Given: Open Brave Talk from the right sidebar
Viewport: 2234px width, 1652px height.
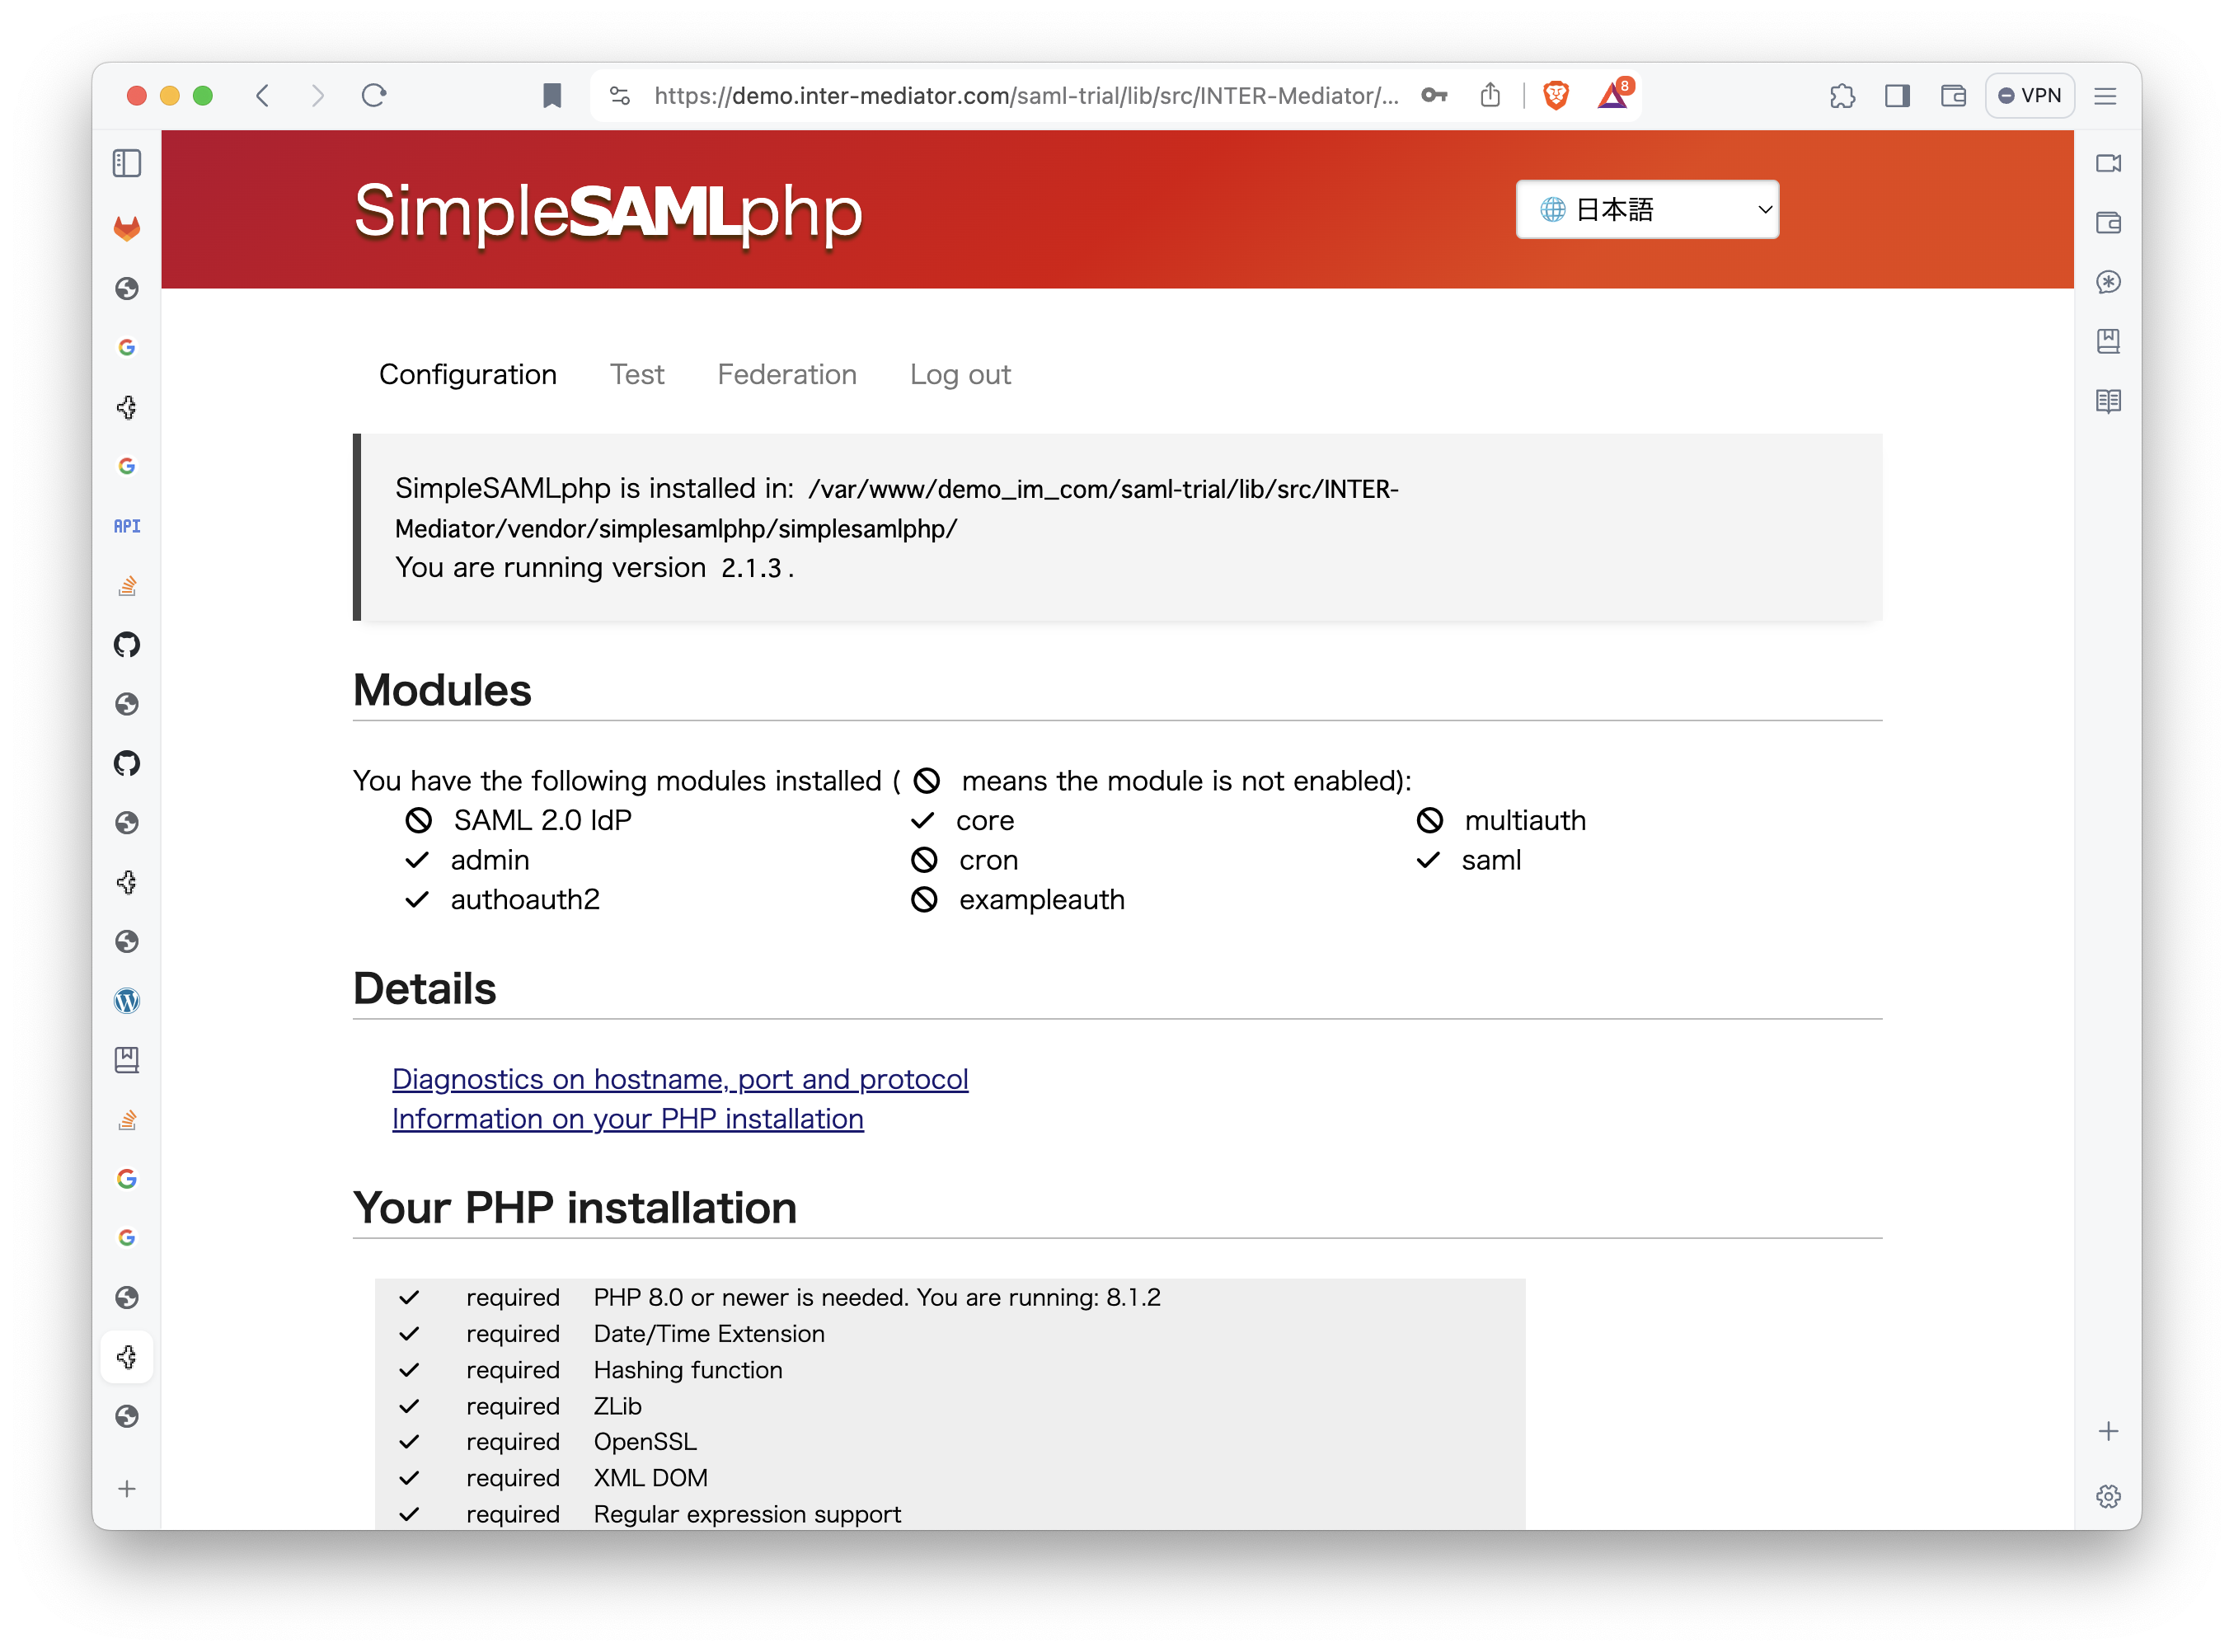Looking at the screenshot, I should point(2109,164).
